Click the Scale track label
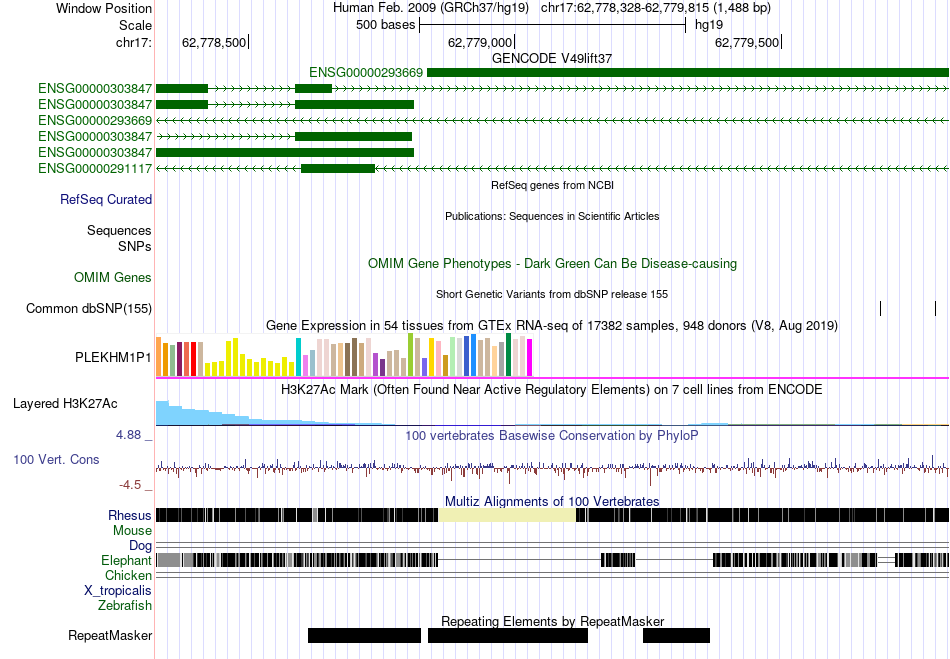Viewport: 950px width, 659px height. pos(135,25)
